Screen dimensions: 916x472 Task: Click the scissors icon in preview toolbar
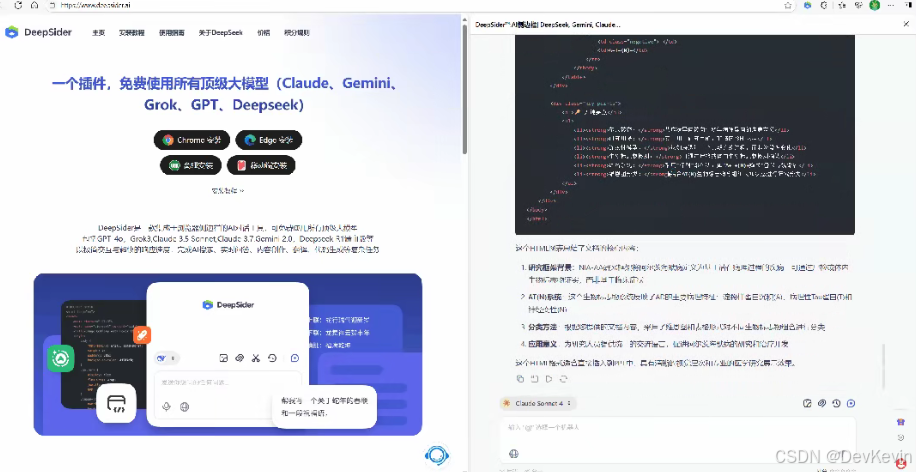pyautogui.click(x=256, y=358)
